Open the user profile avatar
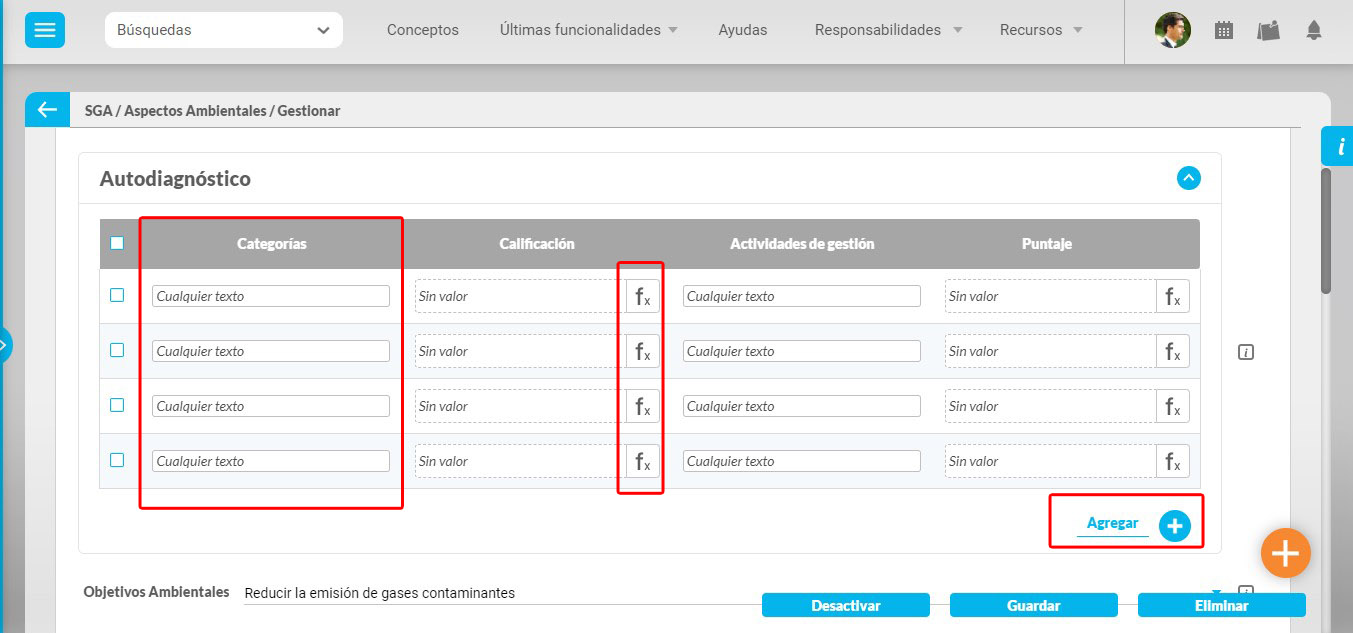 1172,30
